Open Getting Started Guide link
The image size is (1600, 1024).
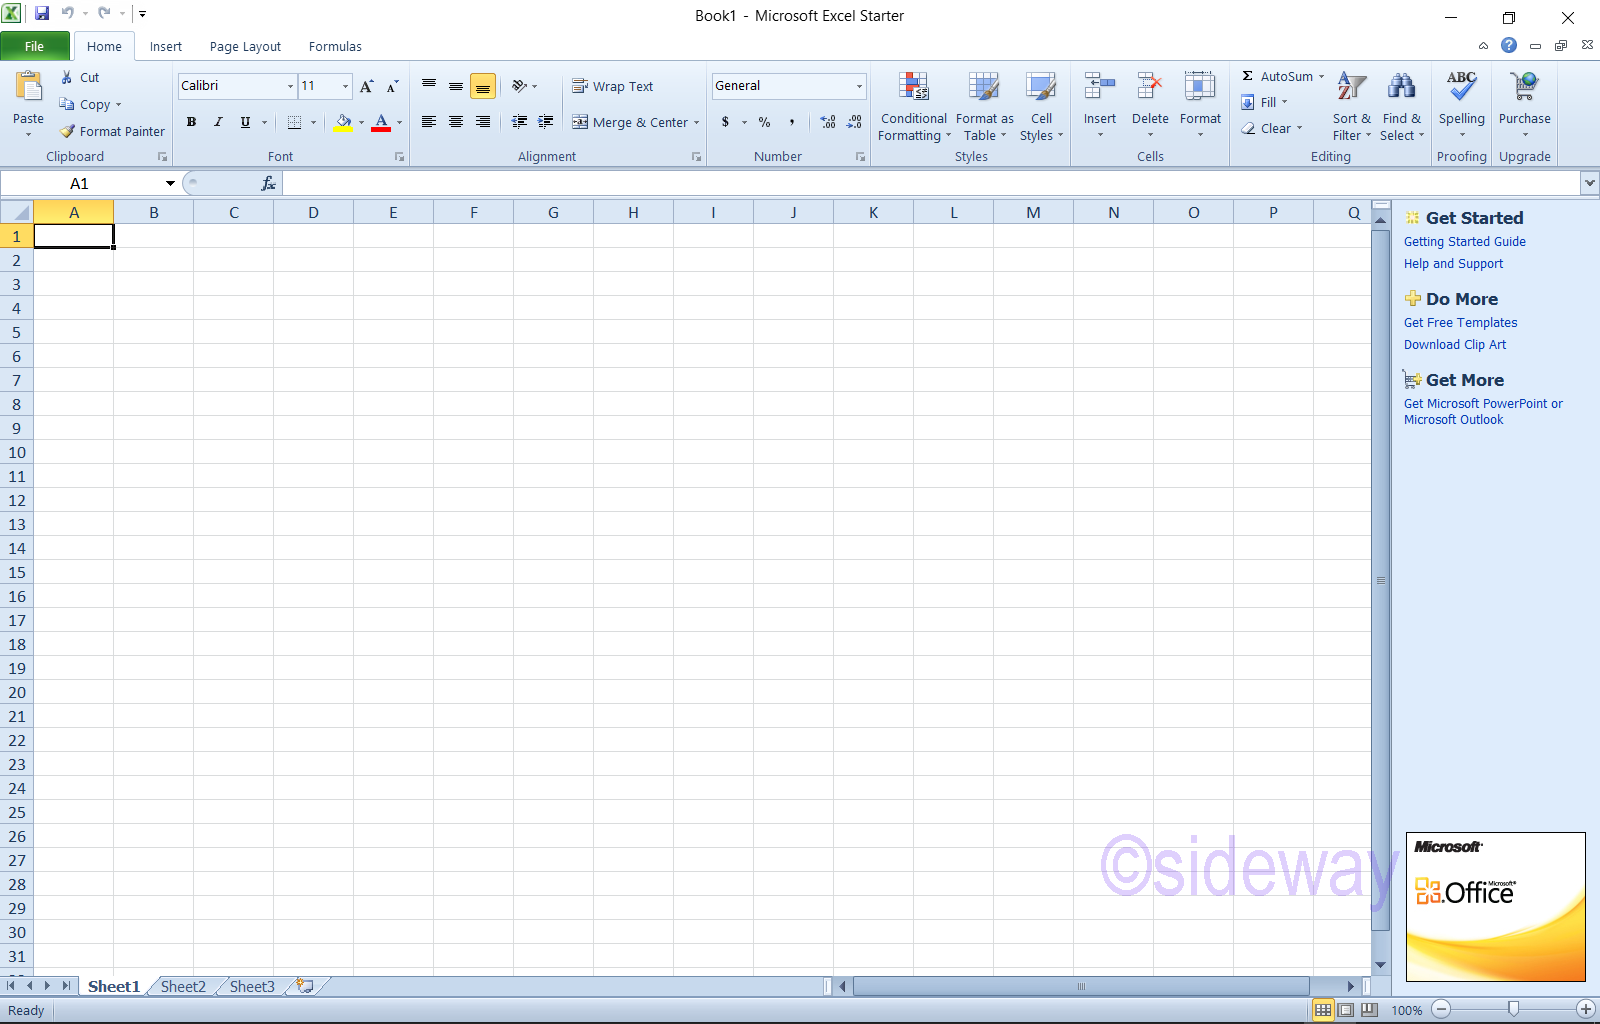(1464, 242)
